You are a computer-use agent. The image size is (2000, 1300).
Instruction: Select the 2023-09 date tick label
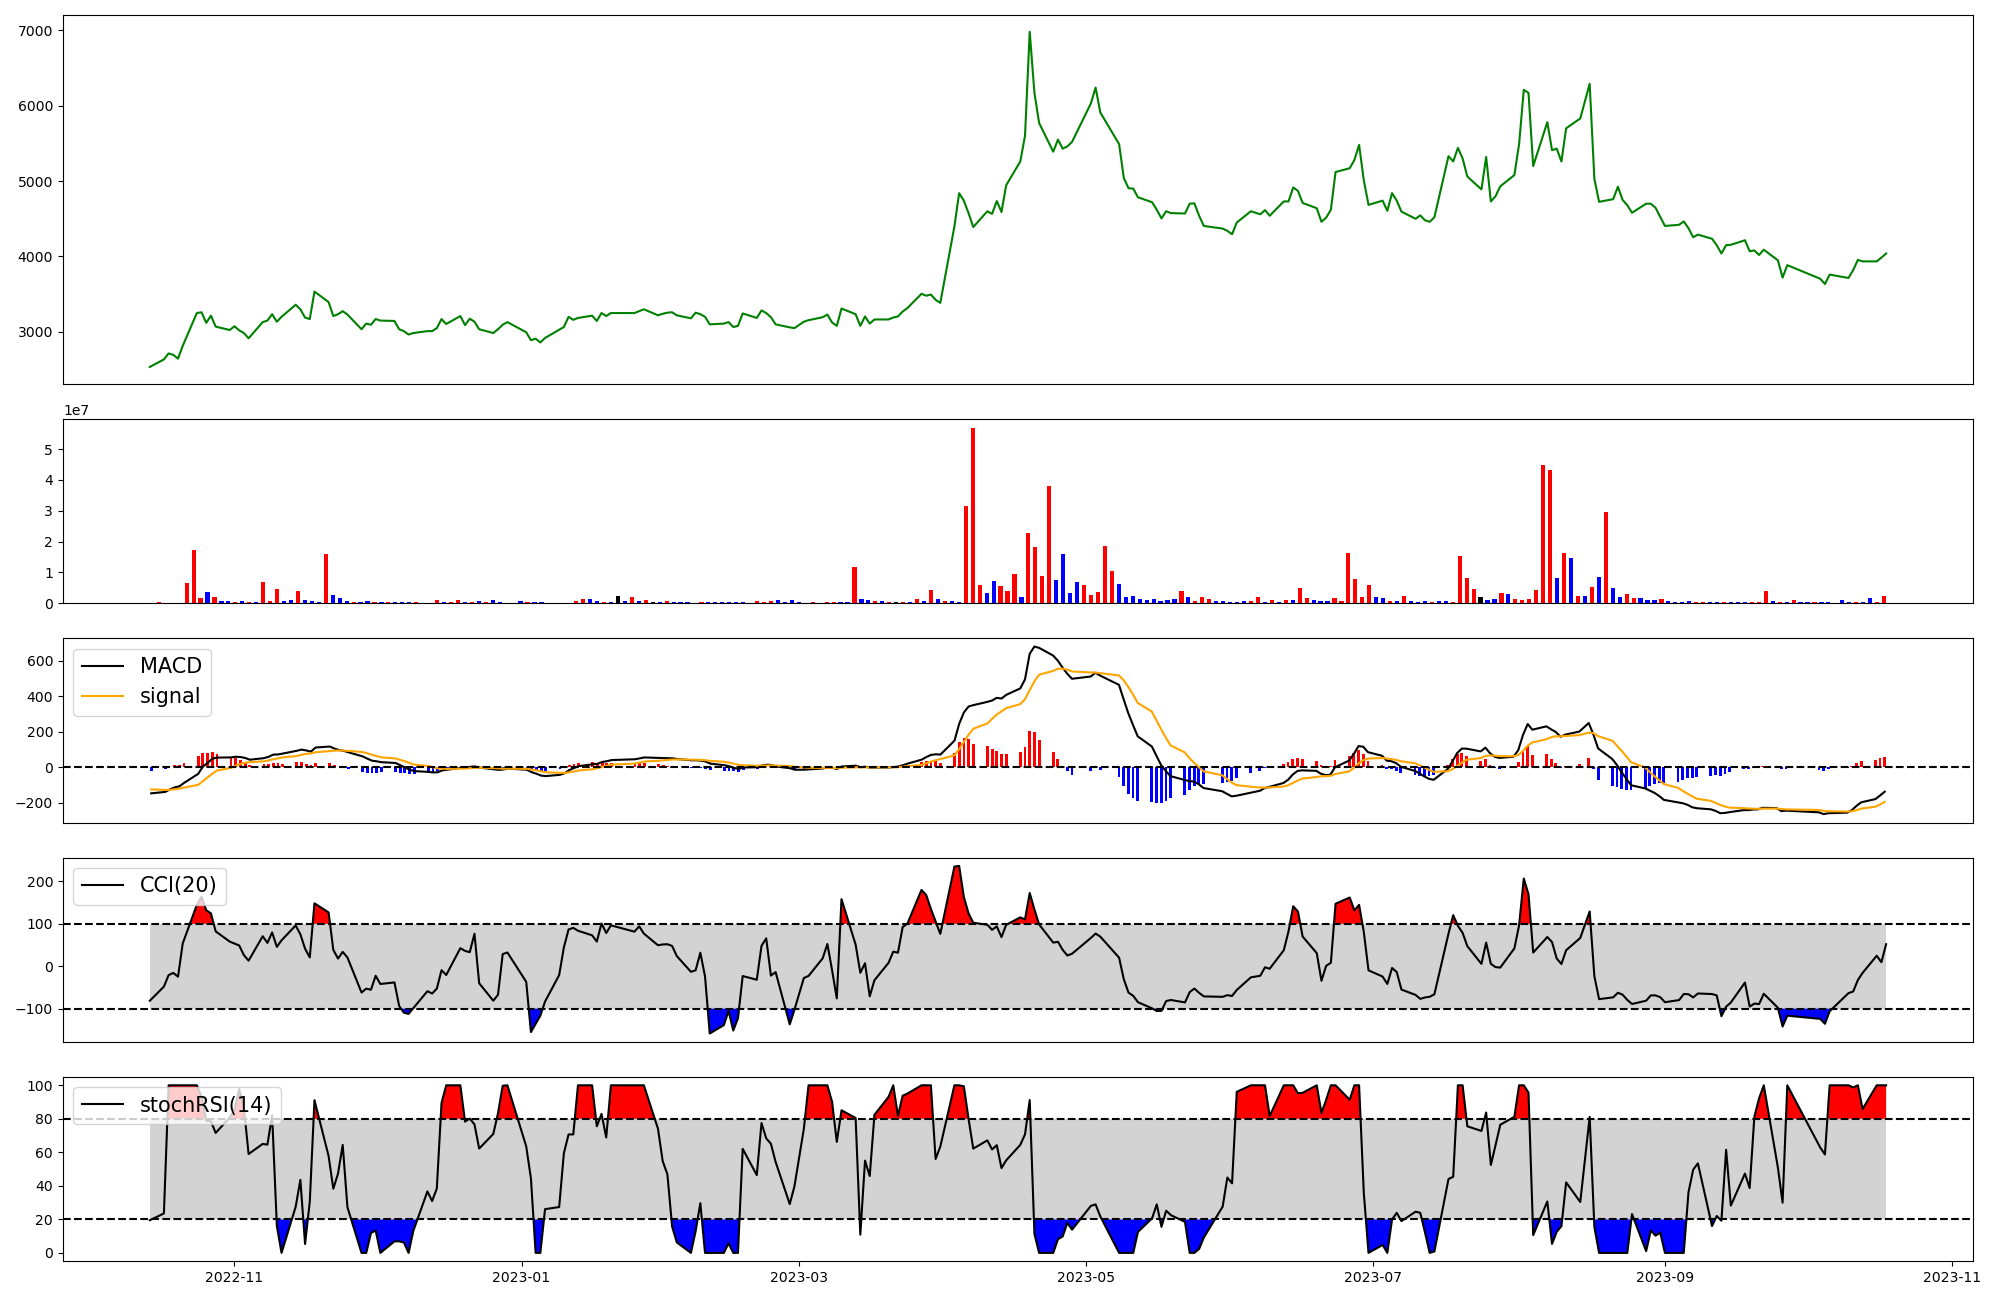pos(1665,1276)
